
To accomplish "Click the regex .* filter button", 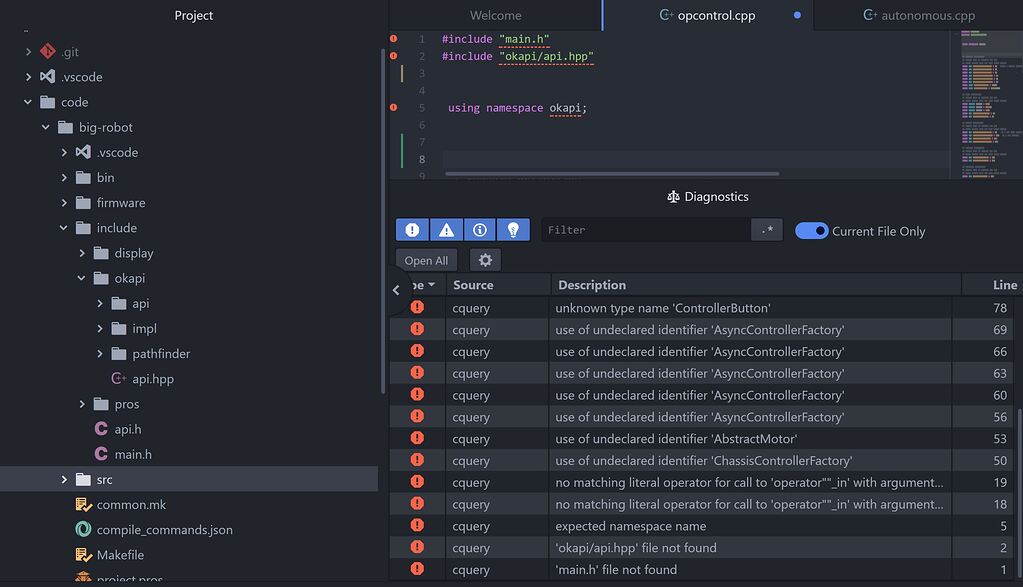I will point(766,230).
